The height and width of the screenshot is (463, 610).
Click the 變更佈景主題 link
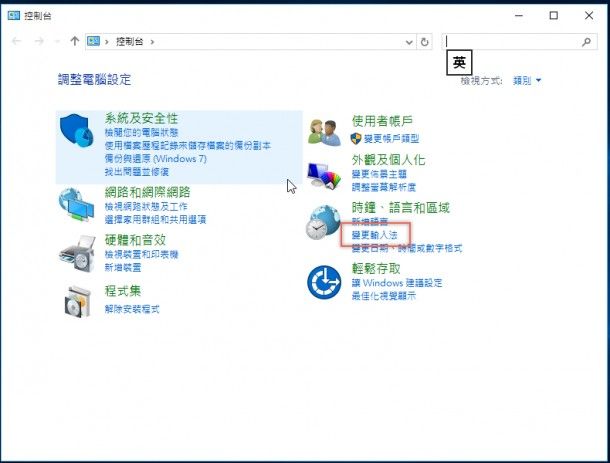click(x=379, y=174)
